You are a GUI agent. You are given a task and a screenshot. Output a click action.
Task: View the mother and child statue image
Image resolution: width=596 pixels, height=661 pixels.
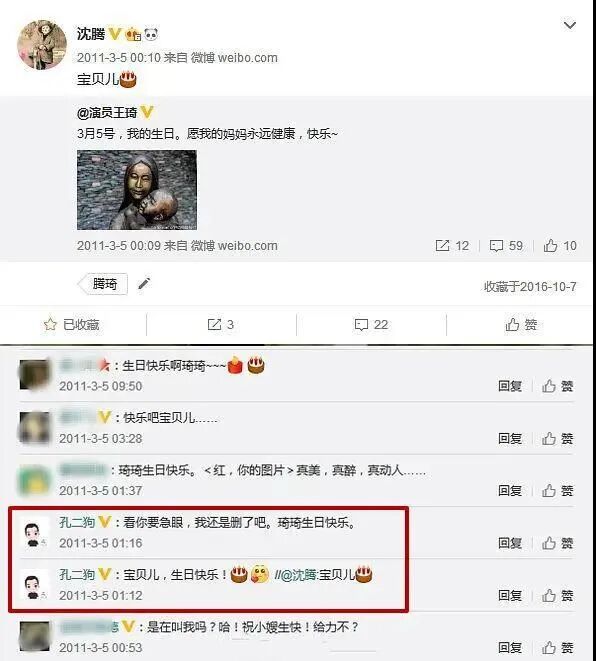(137, 190)
